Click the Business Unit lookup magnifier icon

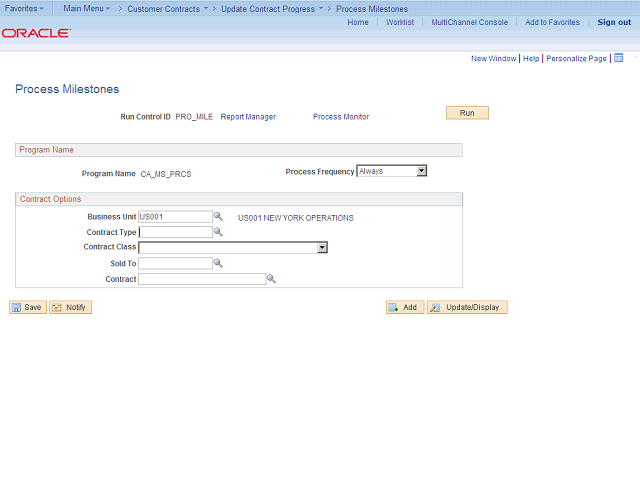point(218,216)
